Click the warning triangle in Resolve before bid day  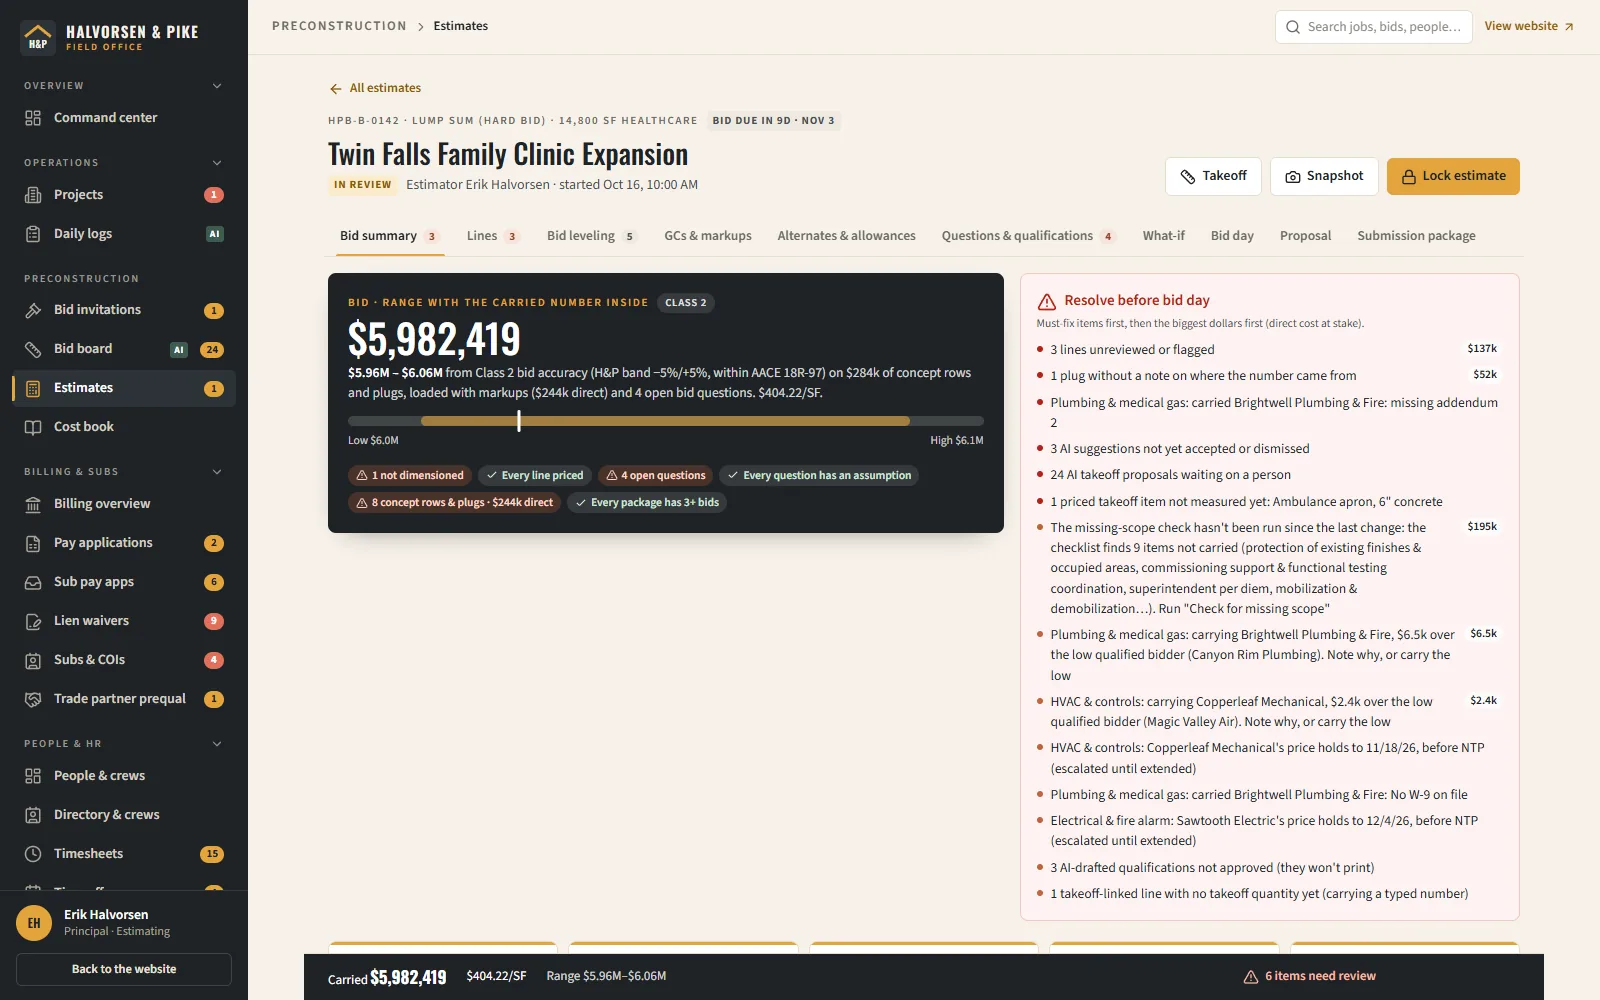[x=1047, y=301]
